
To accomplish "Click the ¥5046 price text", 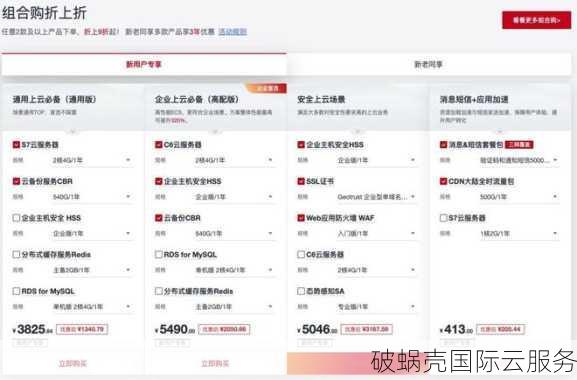I will point(318,329).
